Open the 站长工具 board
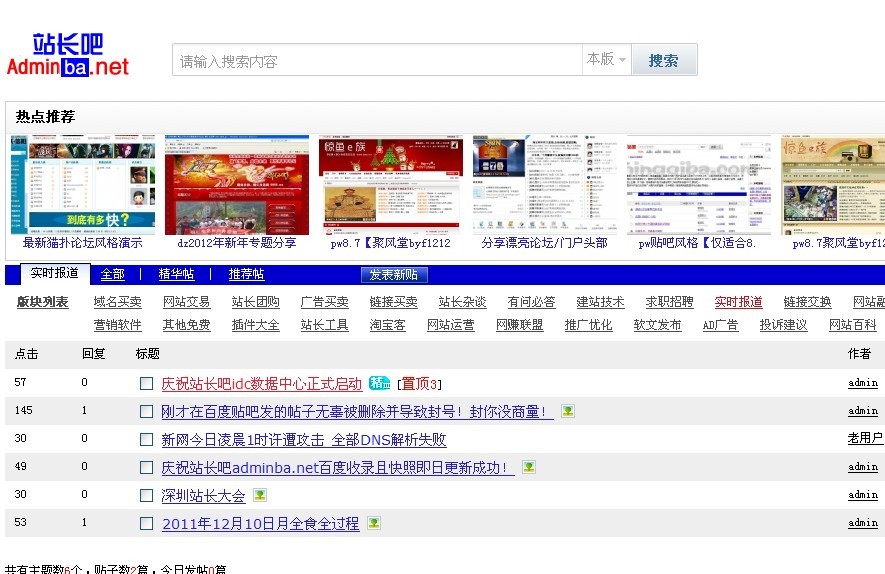This screenshot has height=574, width=885. [325, 325]
